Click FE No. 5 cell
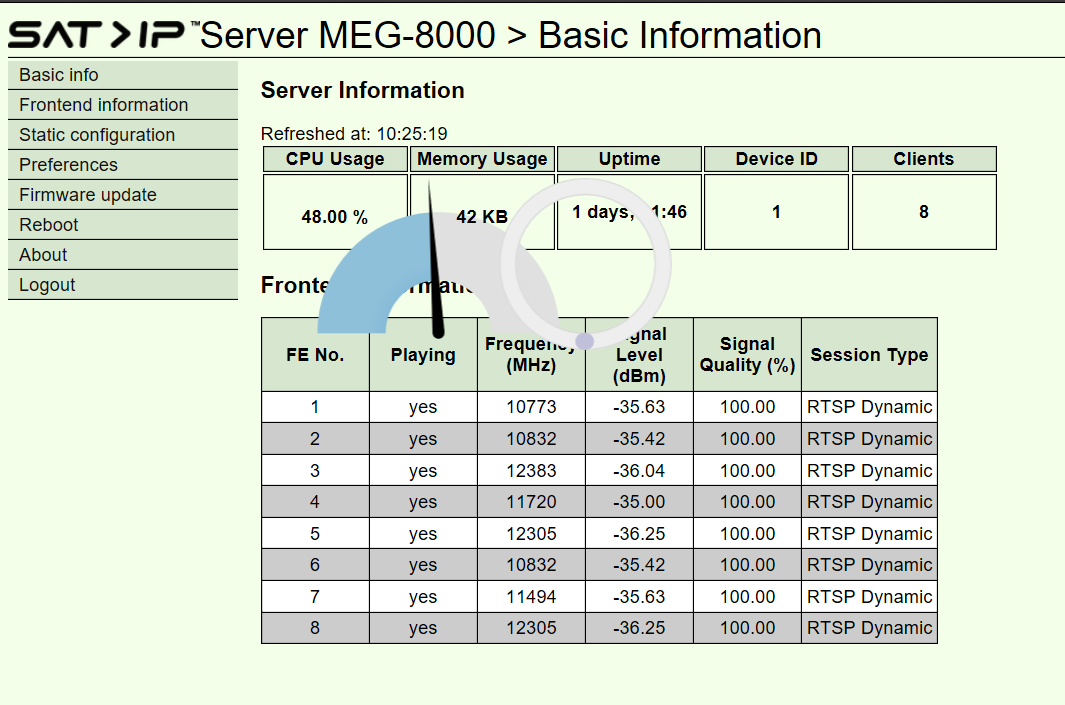 coord(315,534)
